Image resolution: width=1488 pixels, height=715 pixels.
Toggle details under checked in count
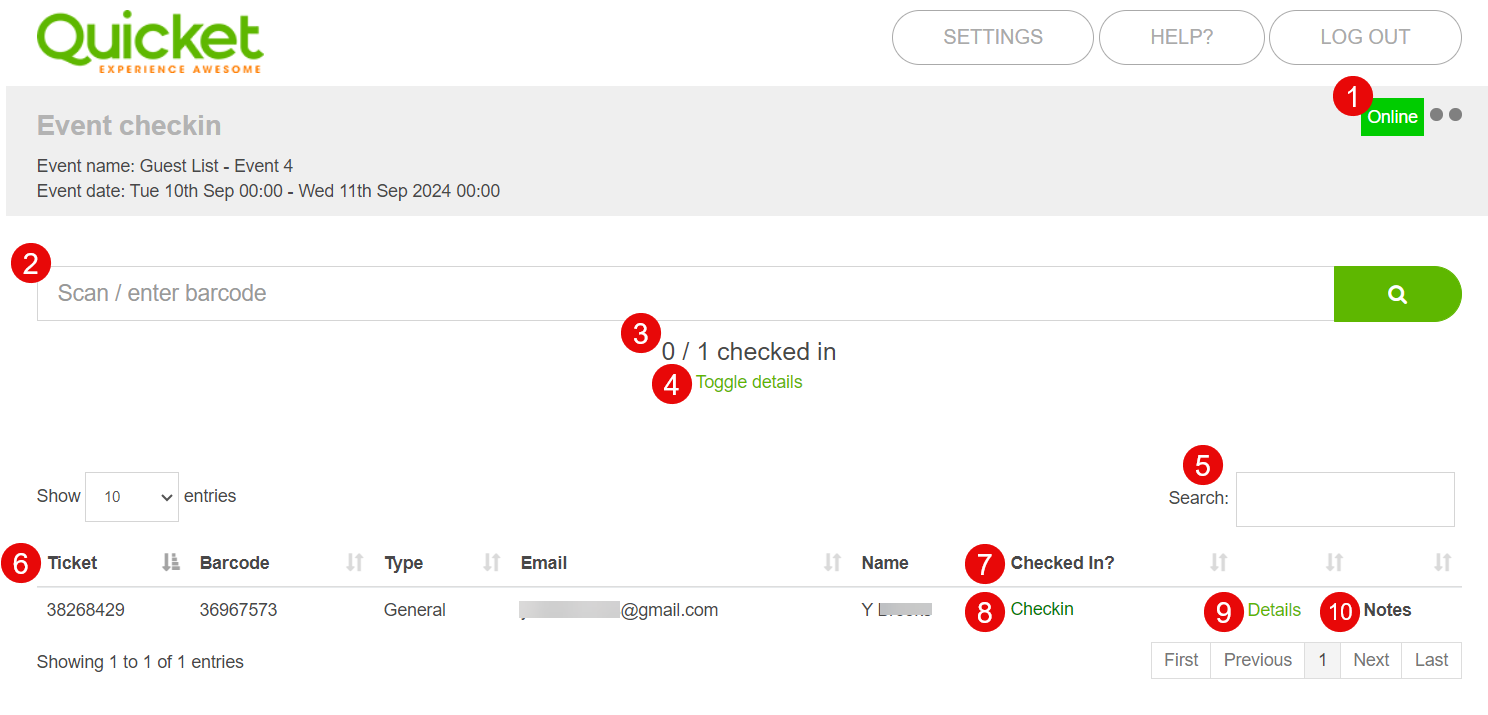point(749,382)
